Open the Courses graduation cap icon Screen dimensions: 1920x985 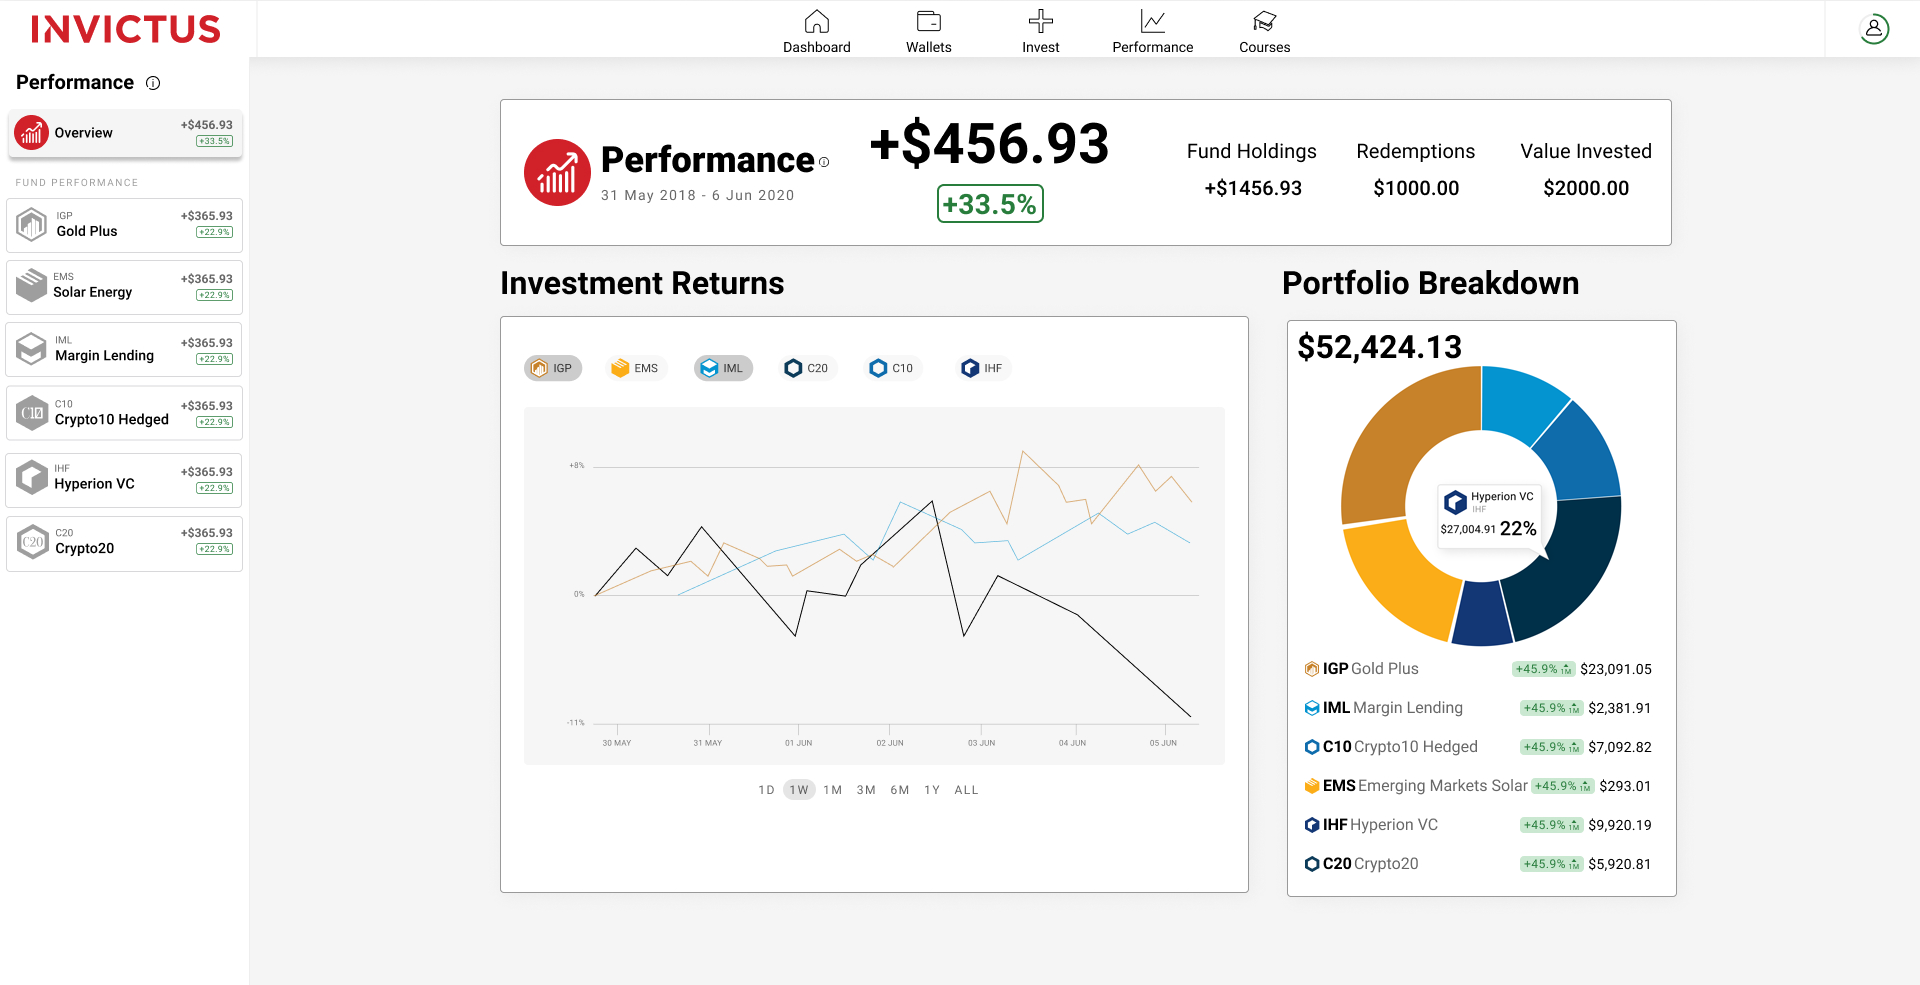pos(1264,22)
